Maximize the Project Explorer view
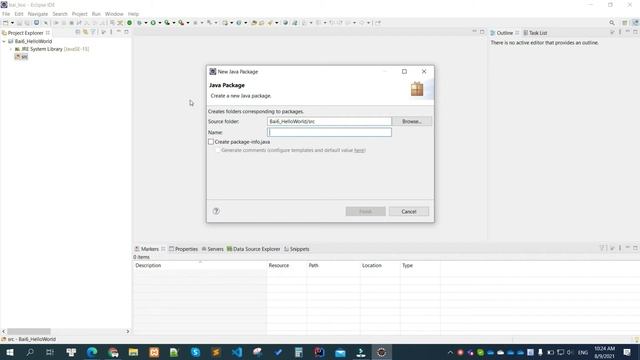Viewport: 640px width, 360px height. (127, 32)
